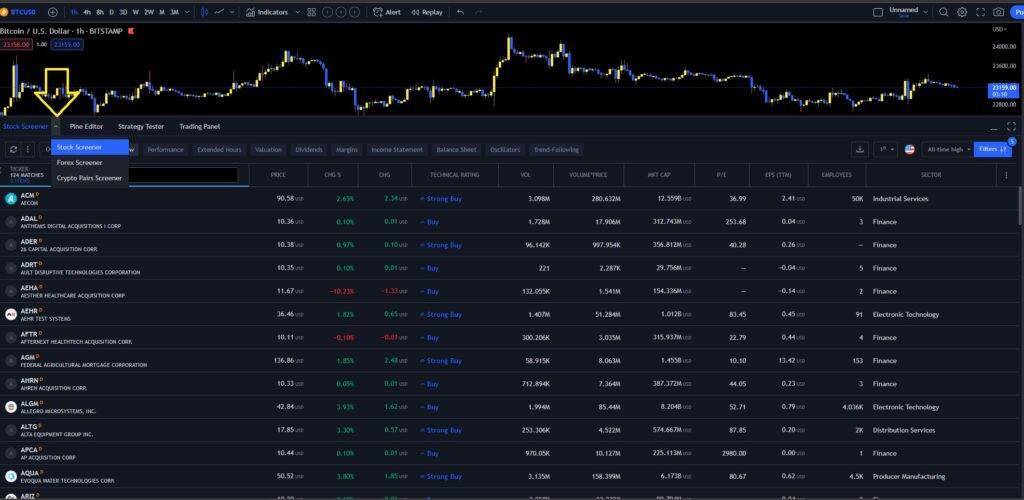Select the 3M timeframe

(x=174, y=12)
